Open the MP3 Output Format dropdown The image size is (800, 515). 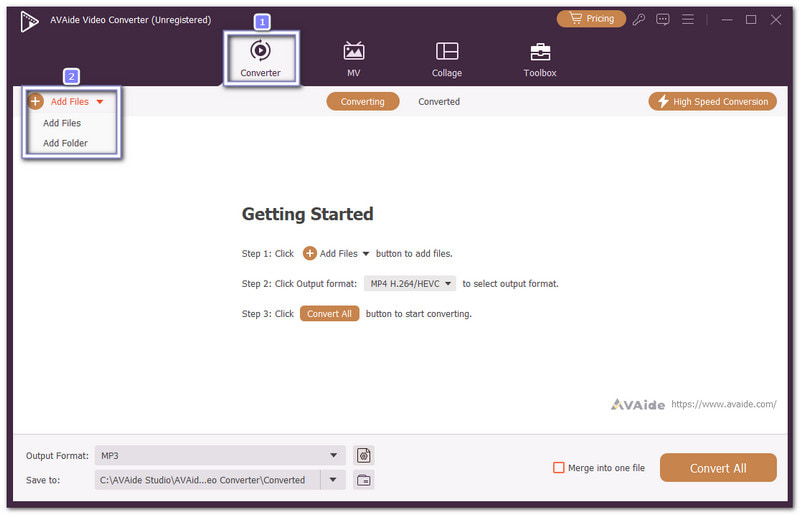220,455
